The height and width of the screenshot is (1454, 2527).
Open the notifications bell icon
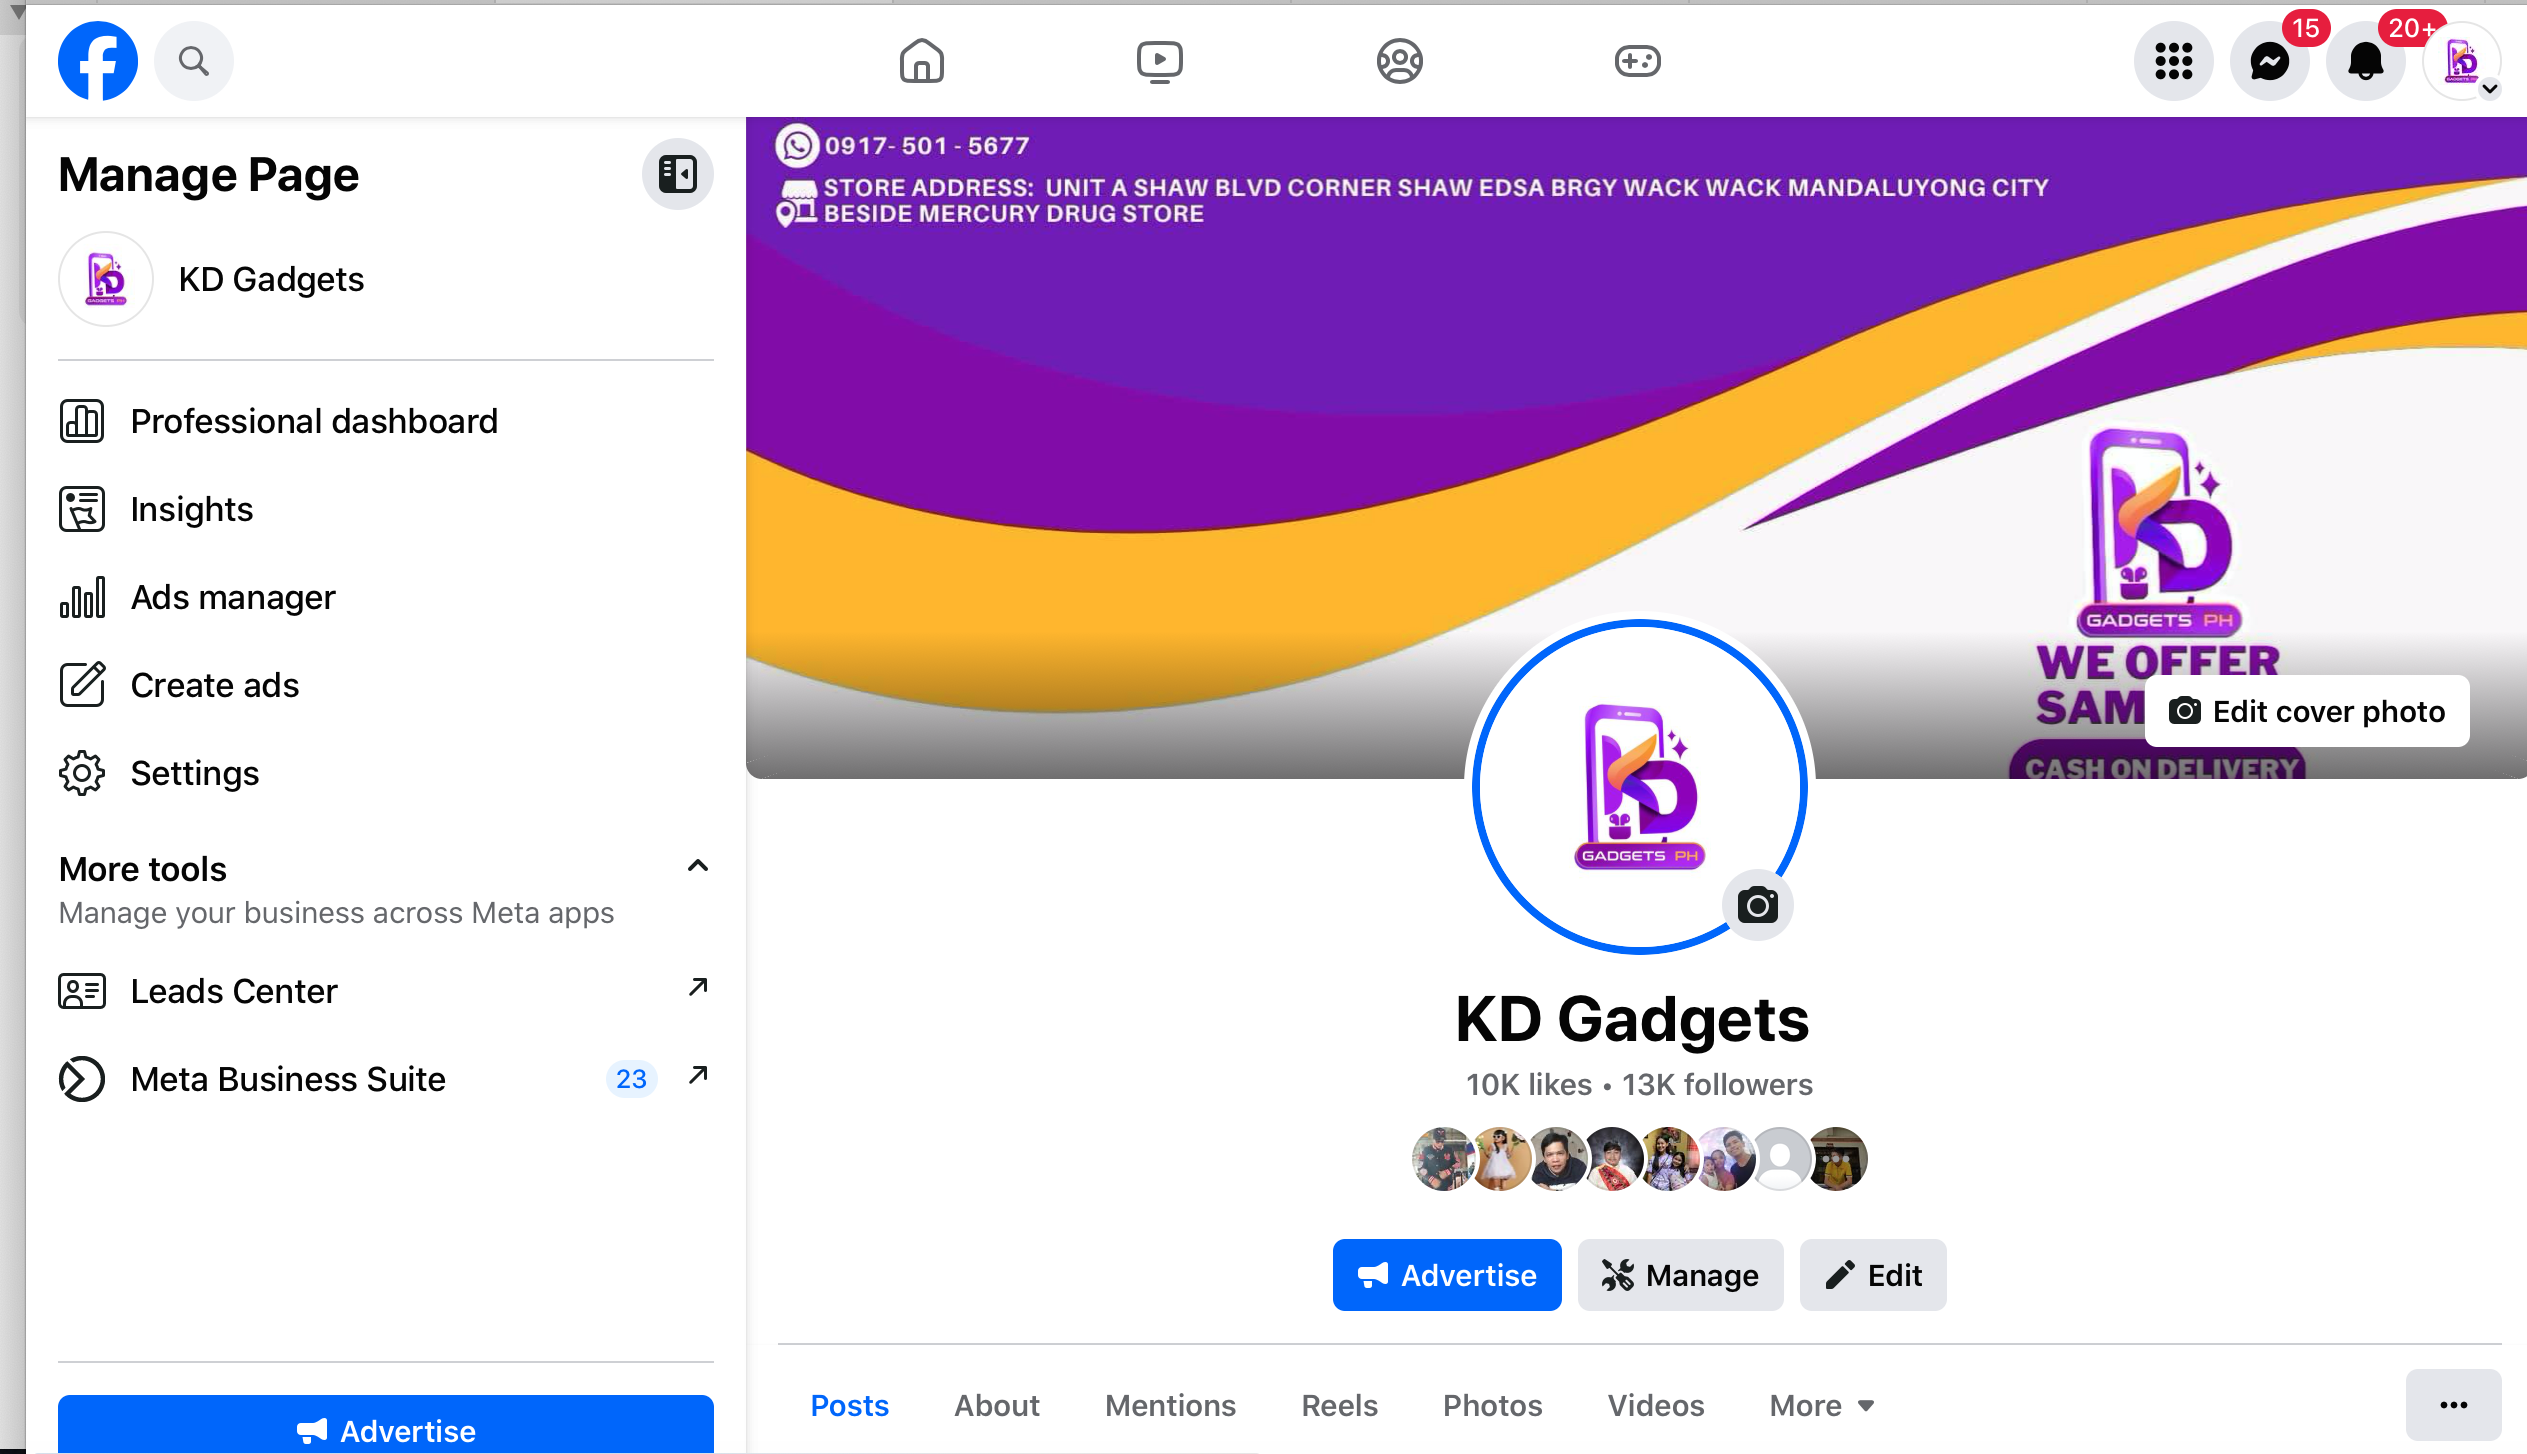(2365, 61)
